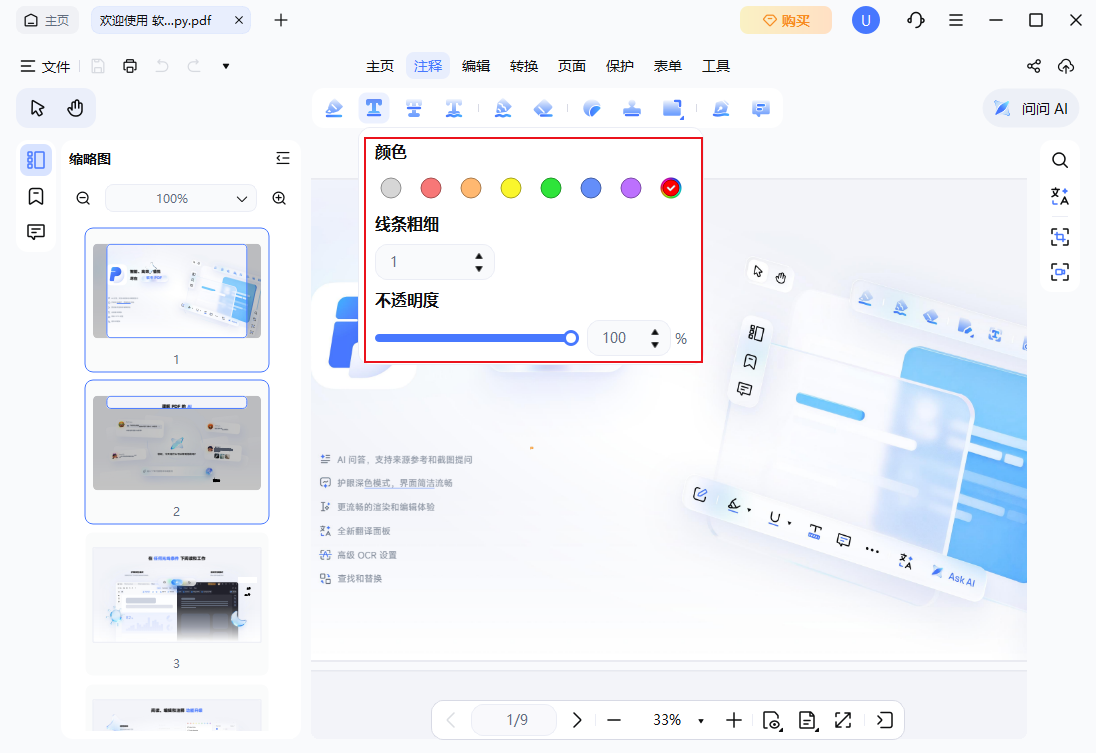Screen dimensions: 1096x753
Task: Switch to the 注释 annotation tab
Action: click(428, 66)
